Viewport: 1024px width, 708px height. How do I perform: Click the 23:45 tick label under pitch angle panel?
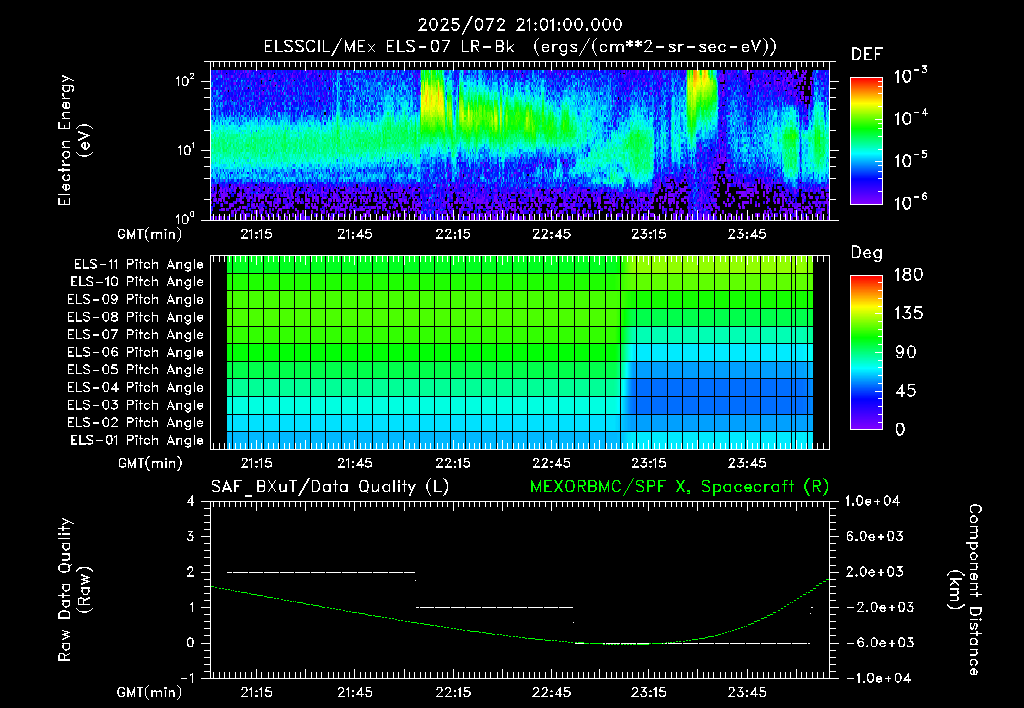(x=747, y=463)
